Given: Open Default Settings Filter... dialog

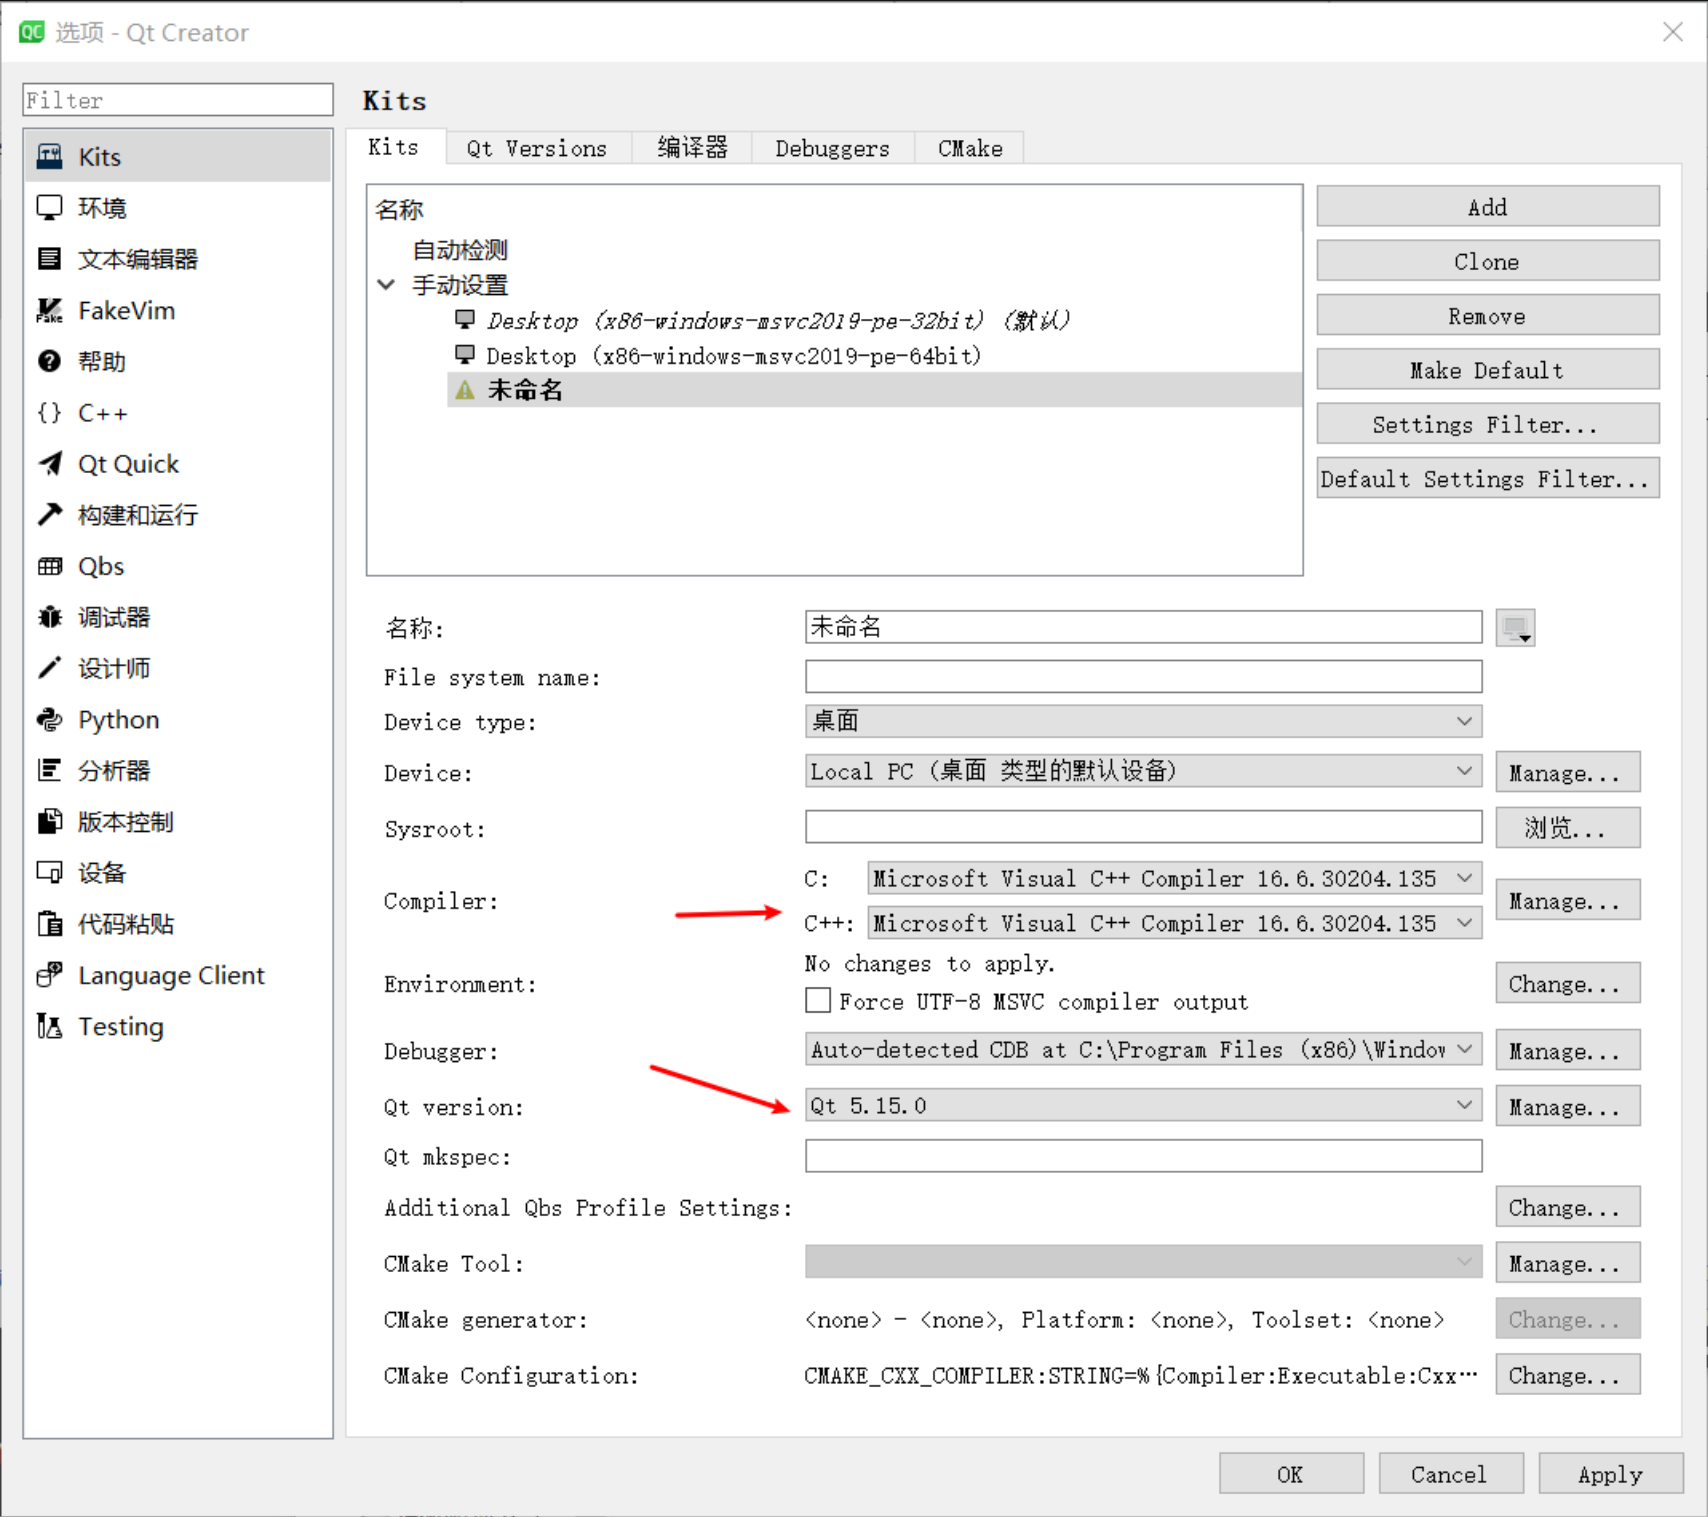Looking at the screenshot, I should [x=1488, y=478].
